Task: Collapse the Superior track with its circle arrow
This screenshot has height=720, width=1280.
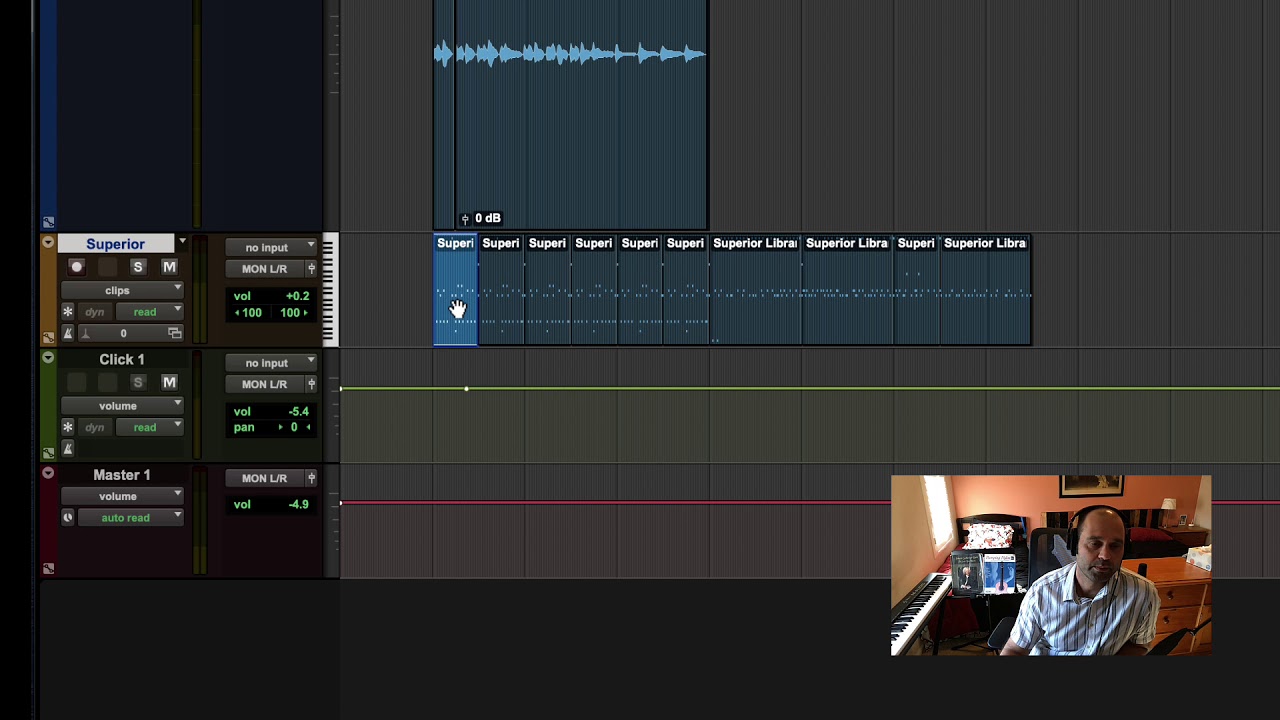Action: click(48, 242)
